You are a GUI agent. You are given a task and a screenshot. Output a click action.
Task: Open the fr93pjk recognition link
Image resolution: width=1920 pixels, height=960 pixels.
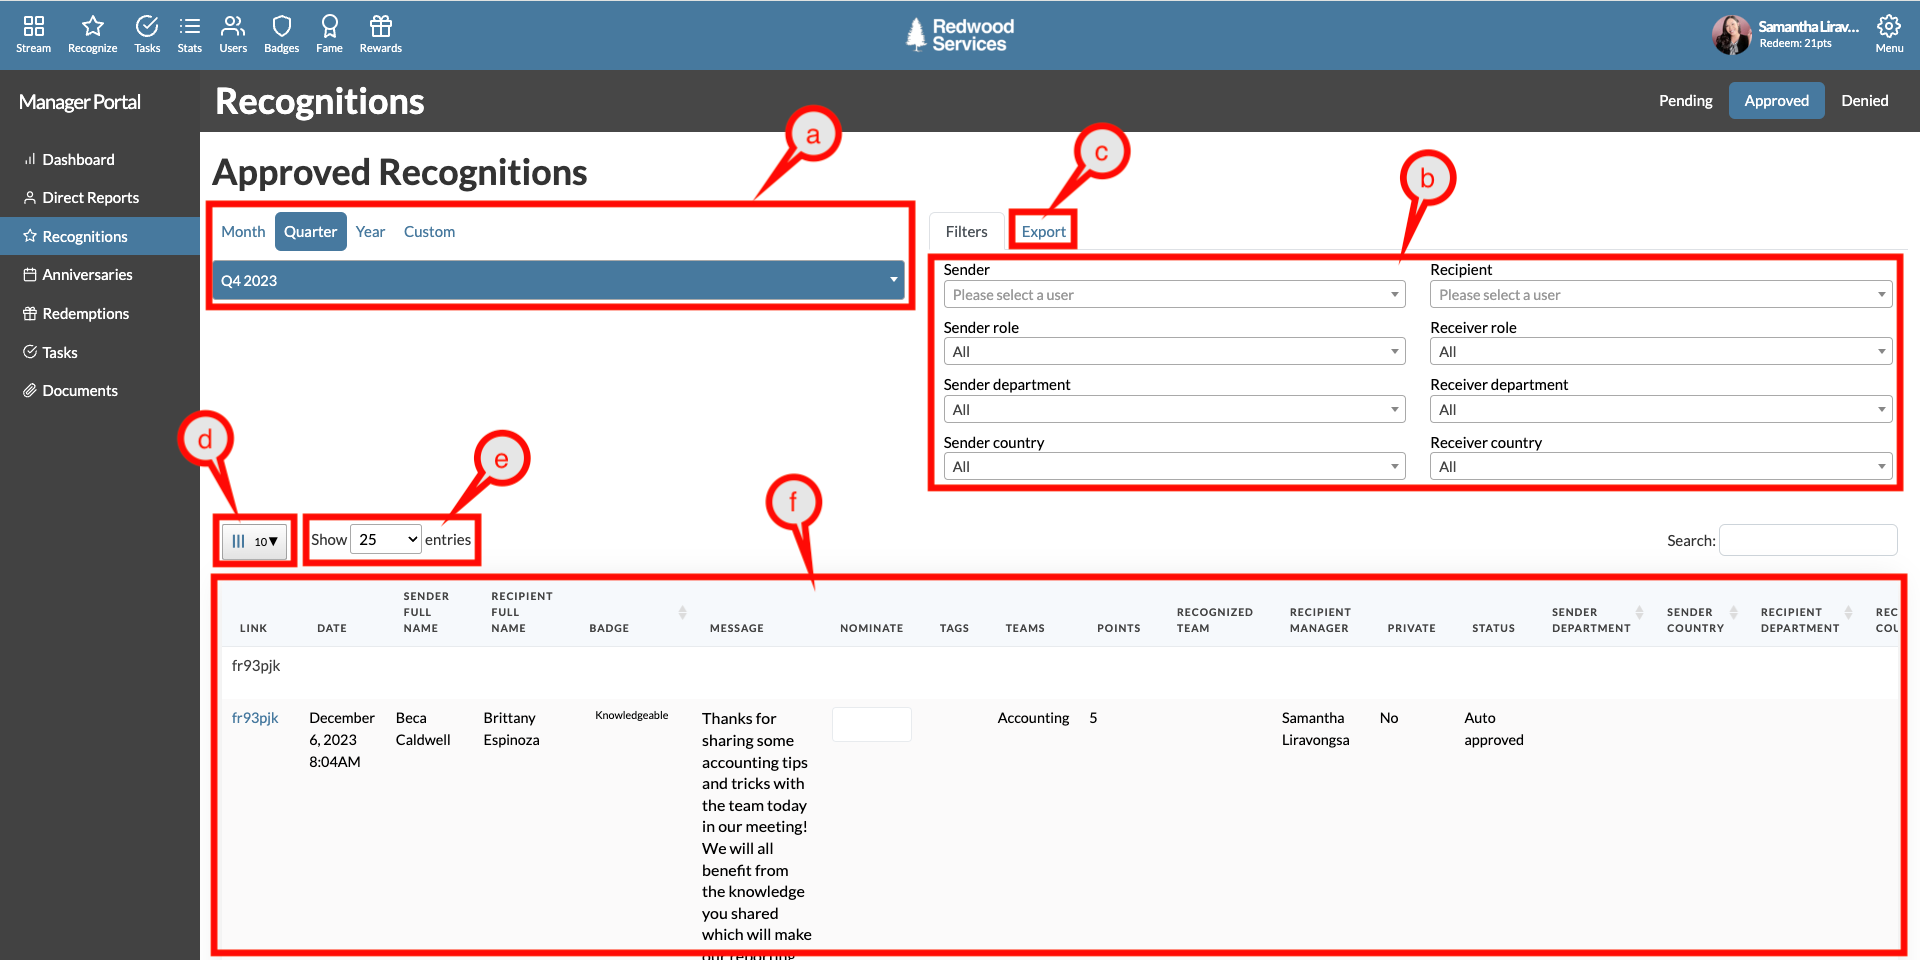[x=255, y=718]
